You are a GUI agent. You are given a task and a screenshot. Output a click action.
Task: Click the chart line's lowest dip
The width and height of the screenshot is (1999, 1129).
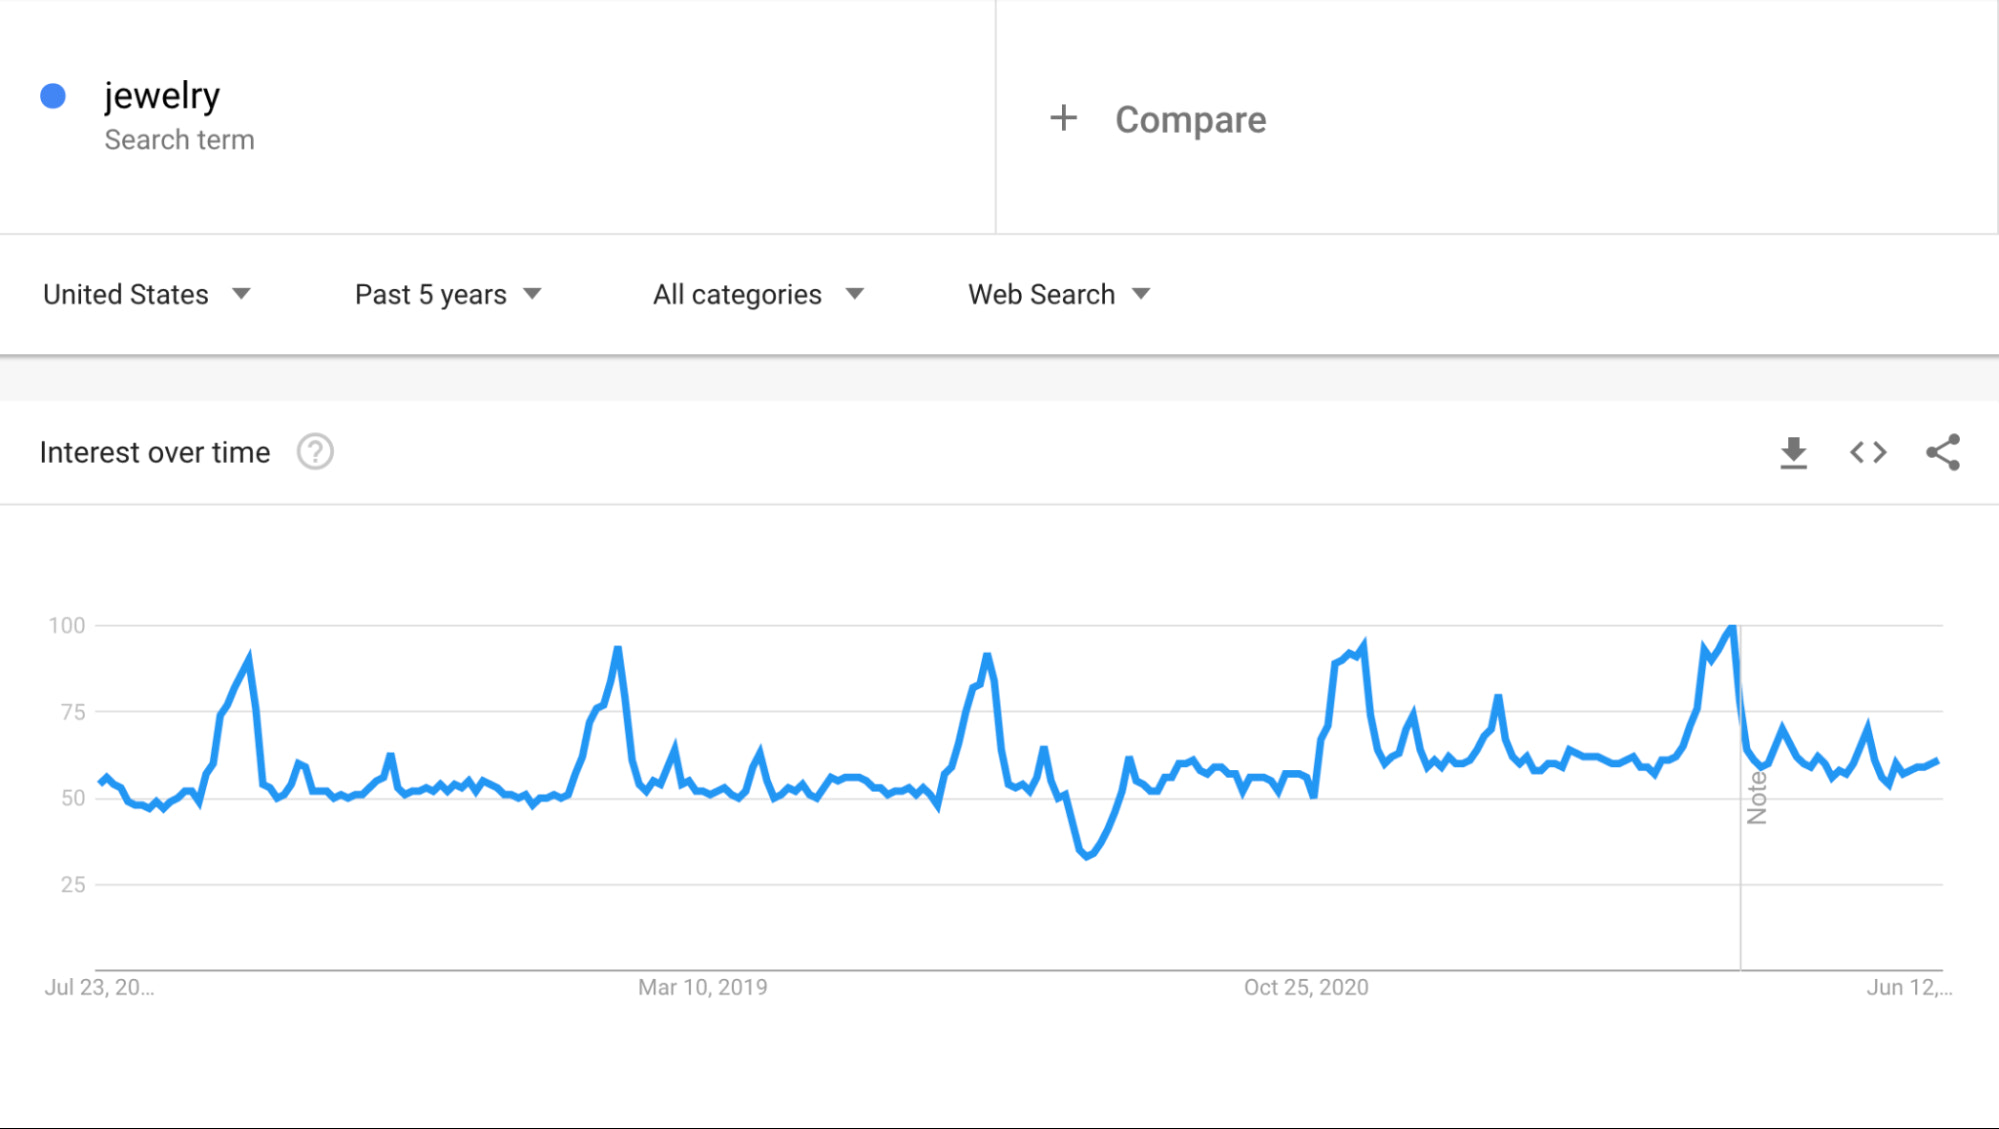pos(1087,856)
